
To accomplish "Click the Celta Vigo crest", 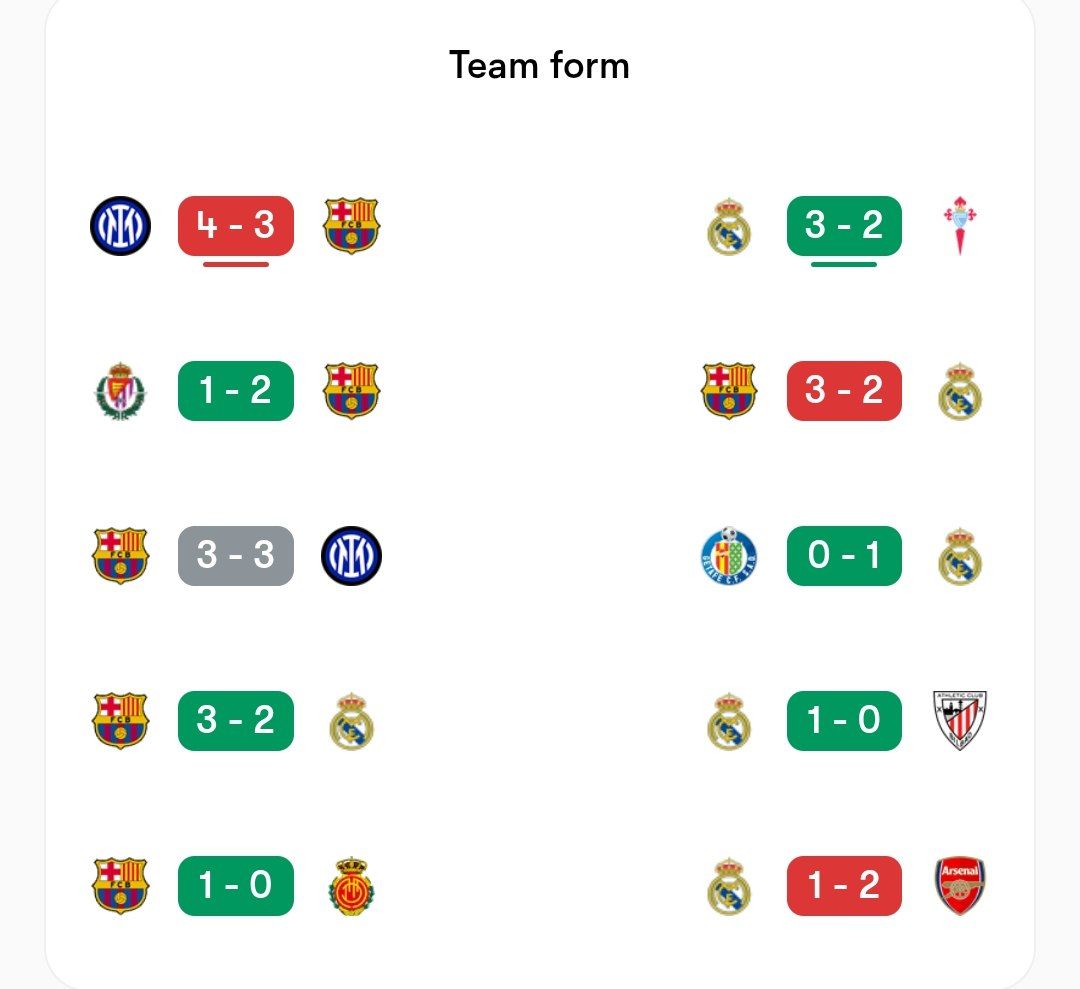I will point(960,226).
